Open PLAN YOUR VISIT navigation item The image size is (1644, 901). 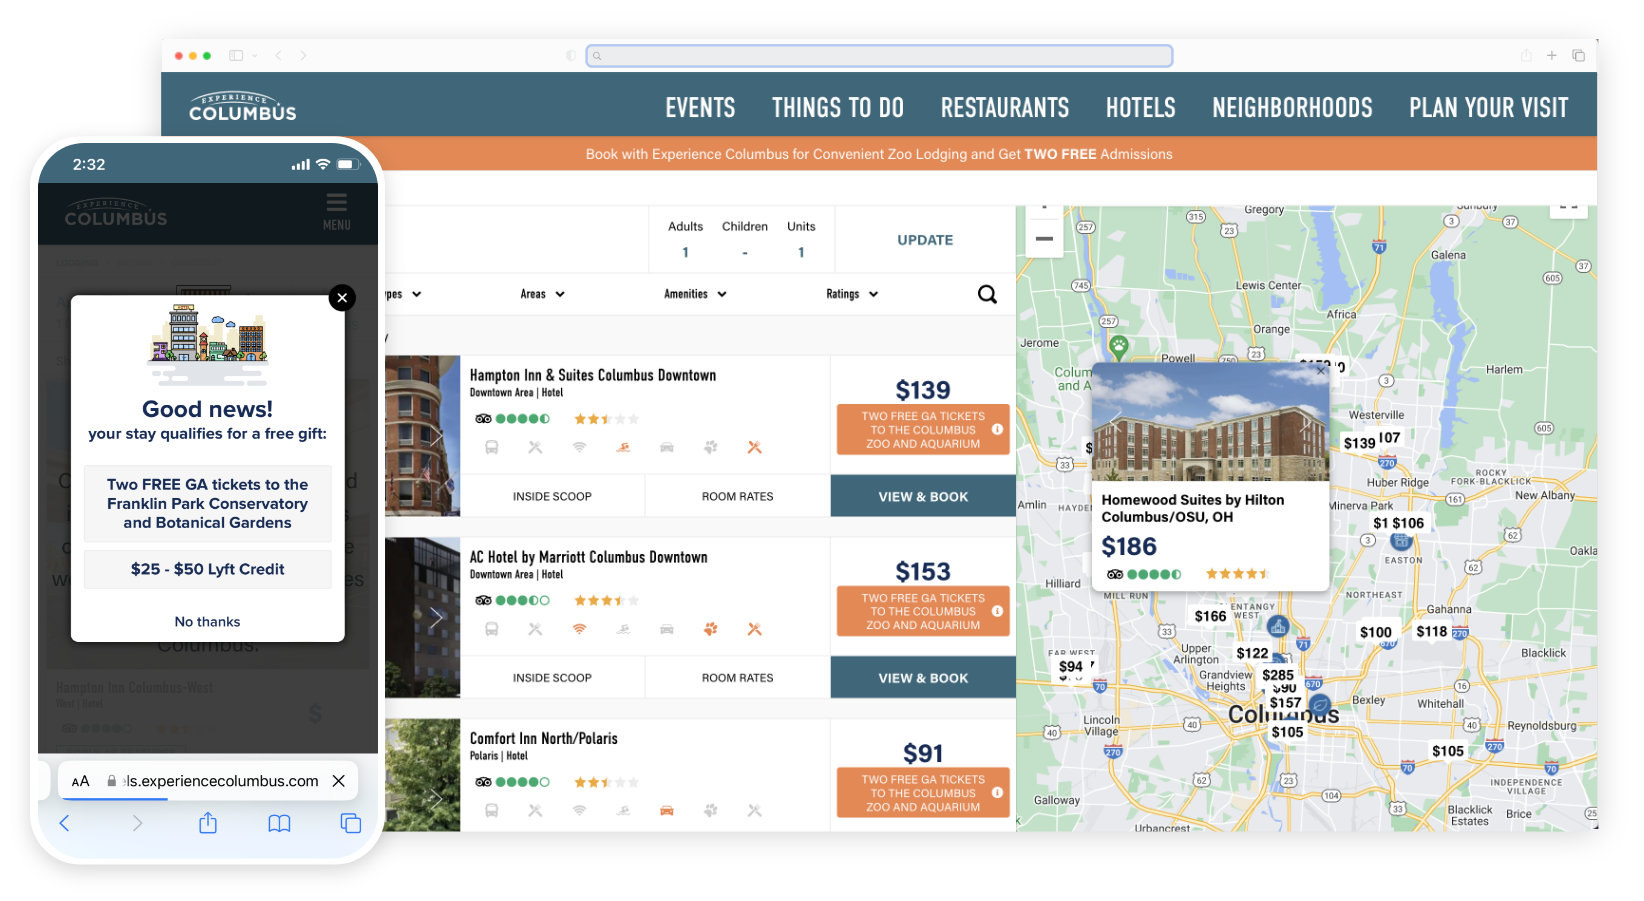pyautogui.click(x=1489, y=108)
